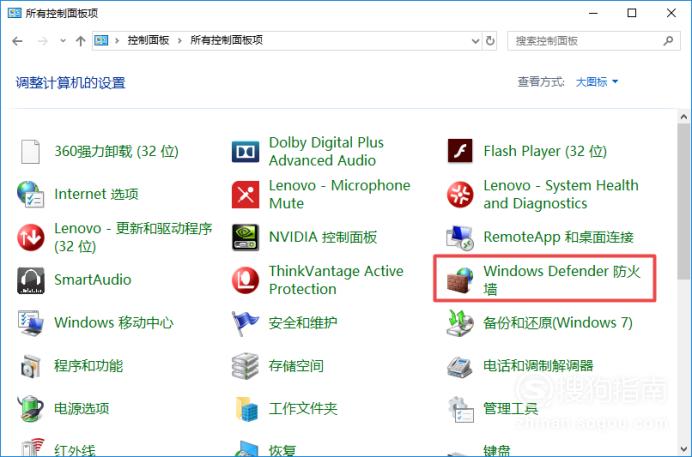The image size is (692, 457).
Task: Open recent locations dropdown arrow
Action: tap(63, 41)
